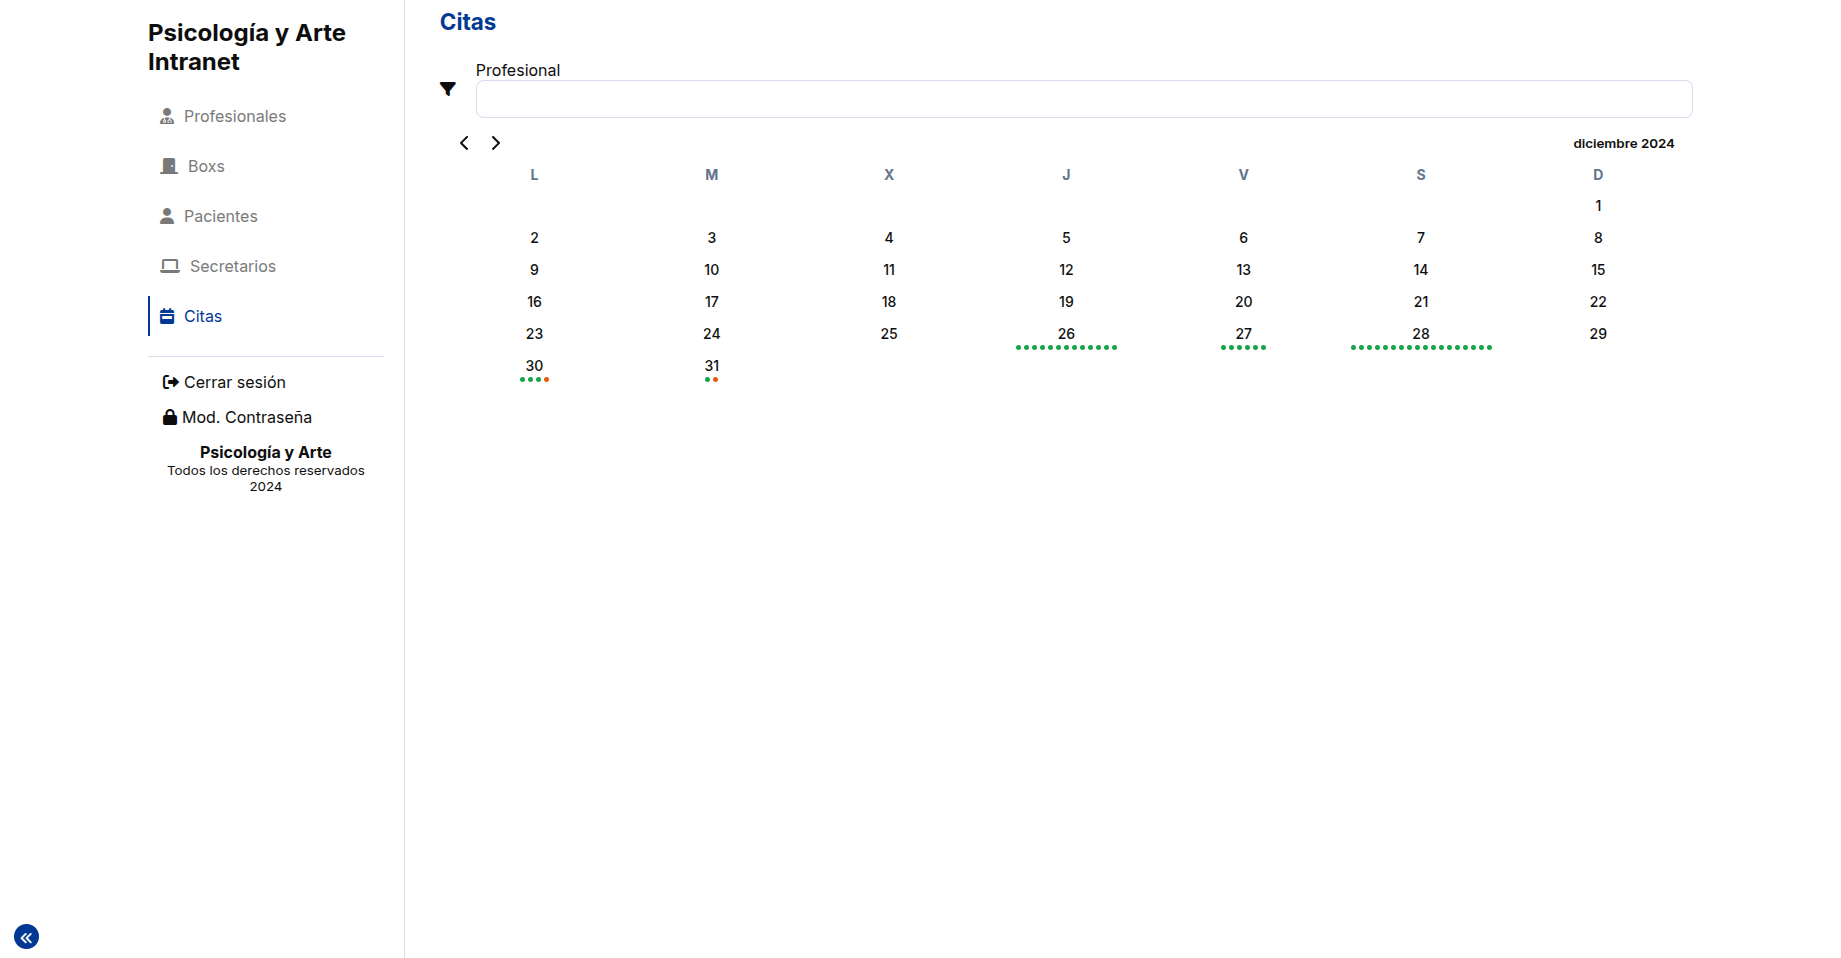1841x958 pixels.
Task: Go to previous month in calendar
Action: [x=464, y=143]
